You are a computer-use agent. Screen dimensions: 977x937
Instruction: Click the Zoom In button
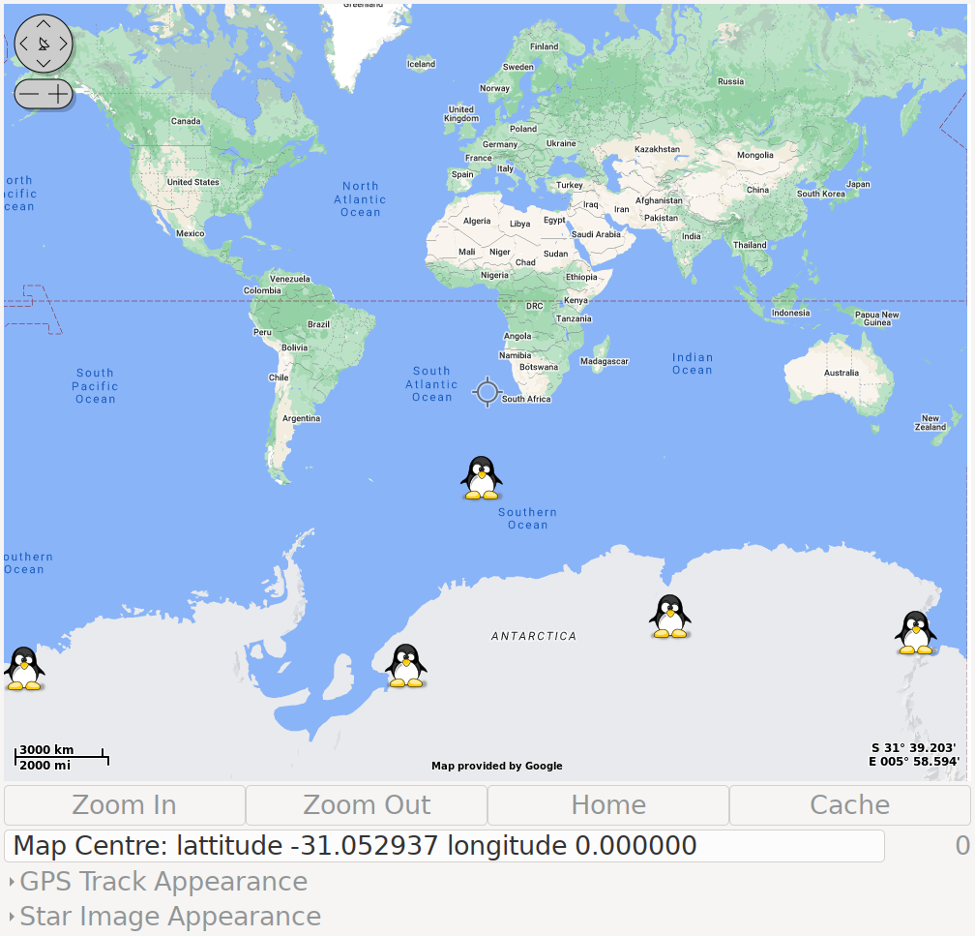125,806
